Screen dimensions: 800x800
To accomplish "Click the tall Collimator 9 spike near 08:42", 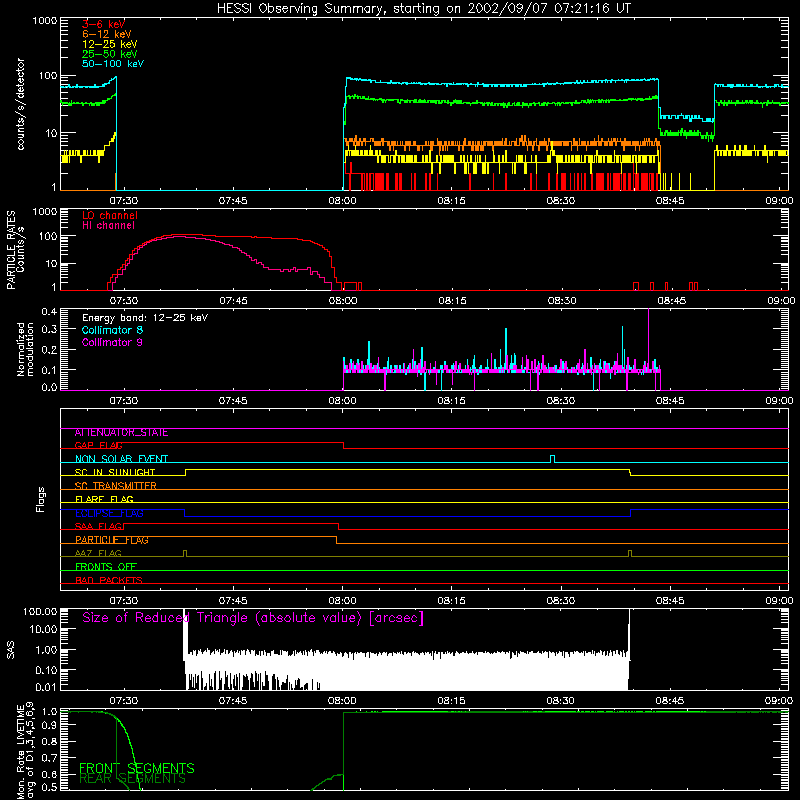I will point(648,339).
